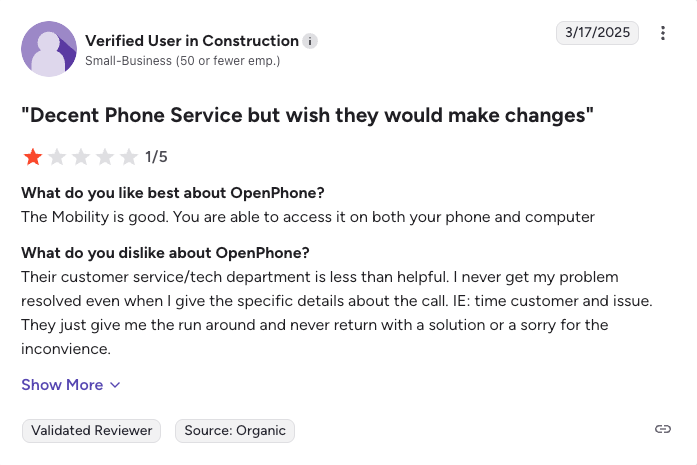Viewport: 697px width, 465px height.
Task: Click the review title about Decent Phone Service
Action: coord(308,115)
